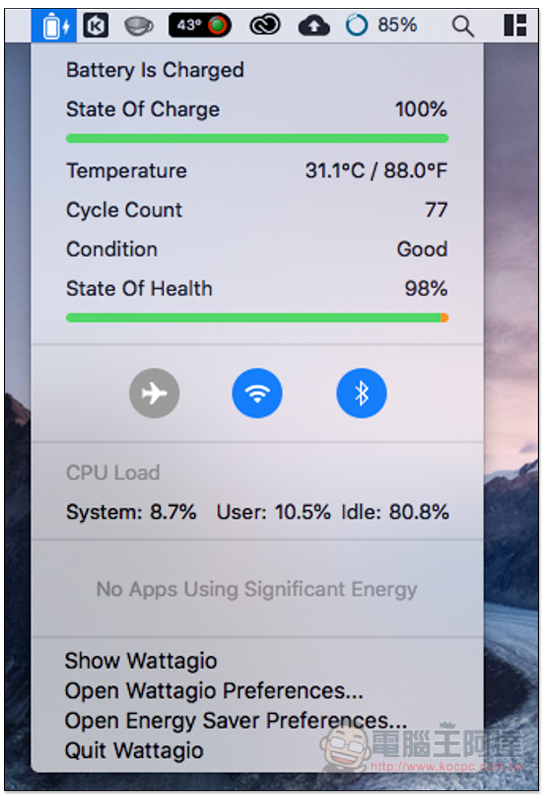Open the 43° temperature monitor icon
Viewport: 543px width, 800px height.
[x=200, y=25]
